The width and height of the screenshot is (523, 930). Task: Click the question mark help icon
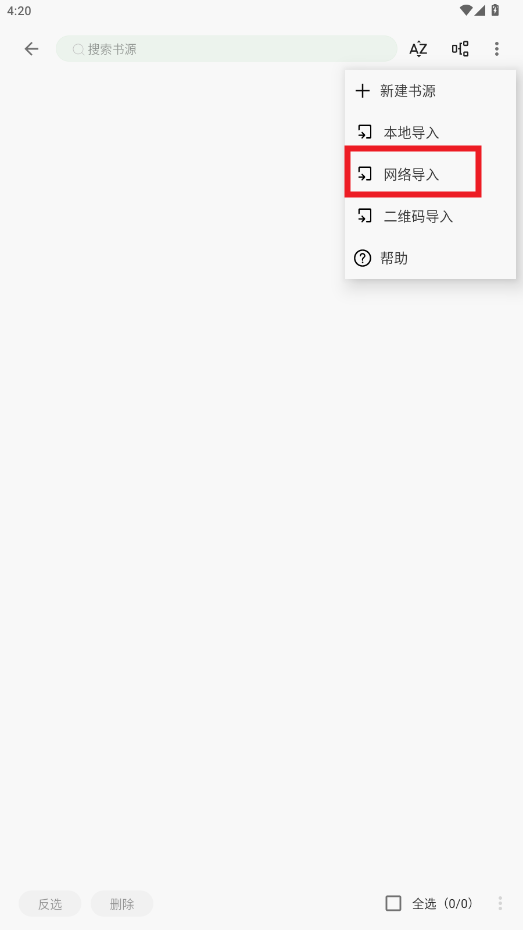[x=362, y=258]
